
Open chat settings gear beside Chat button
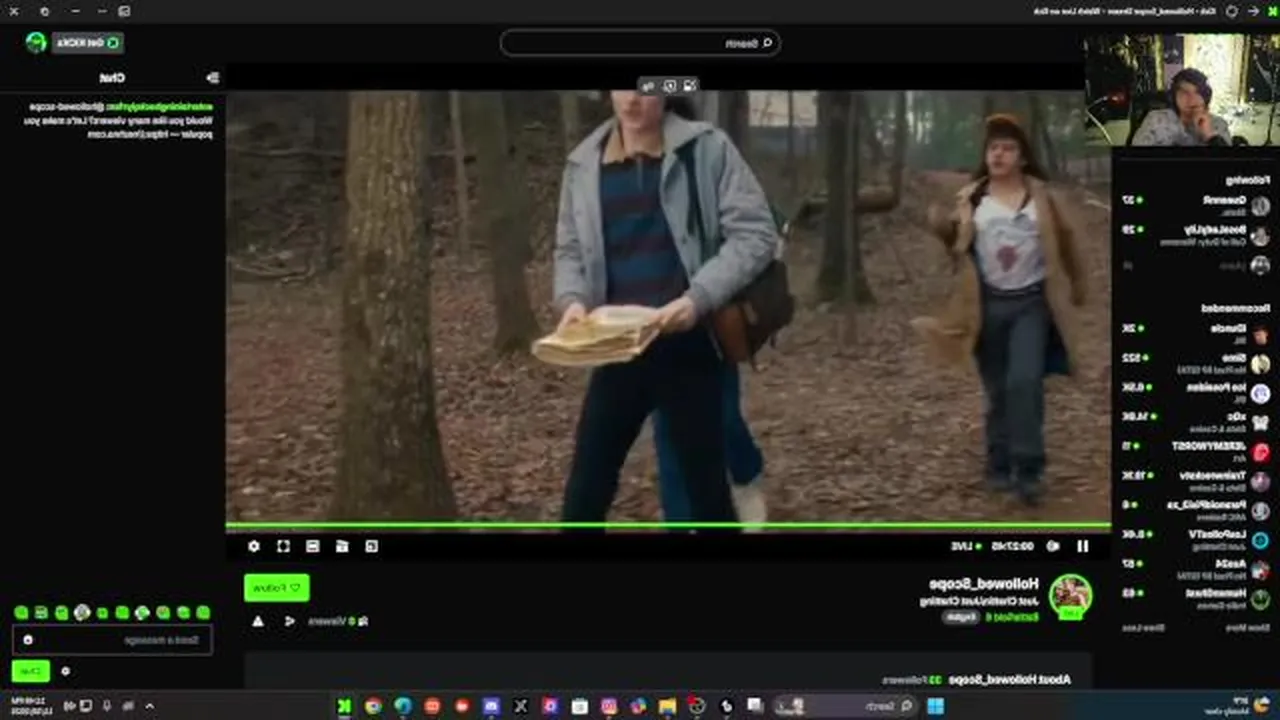tap(65, 671)
